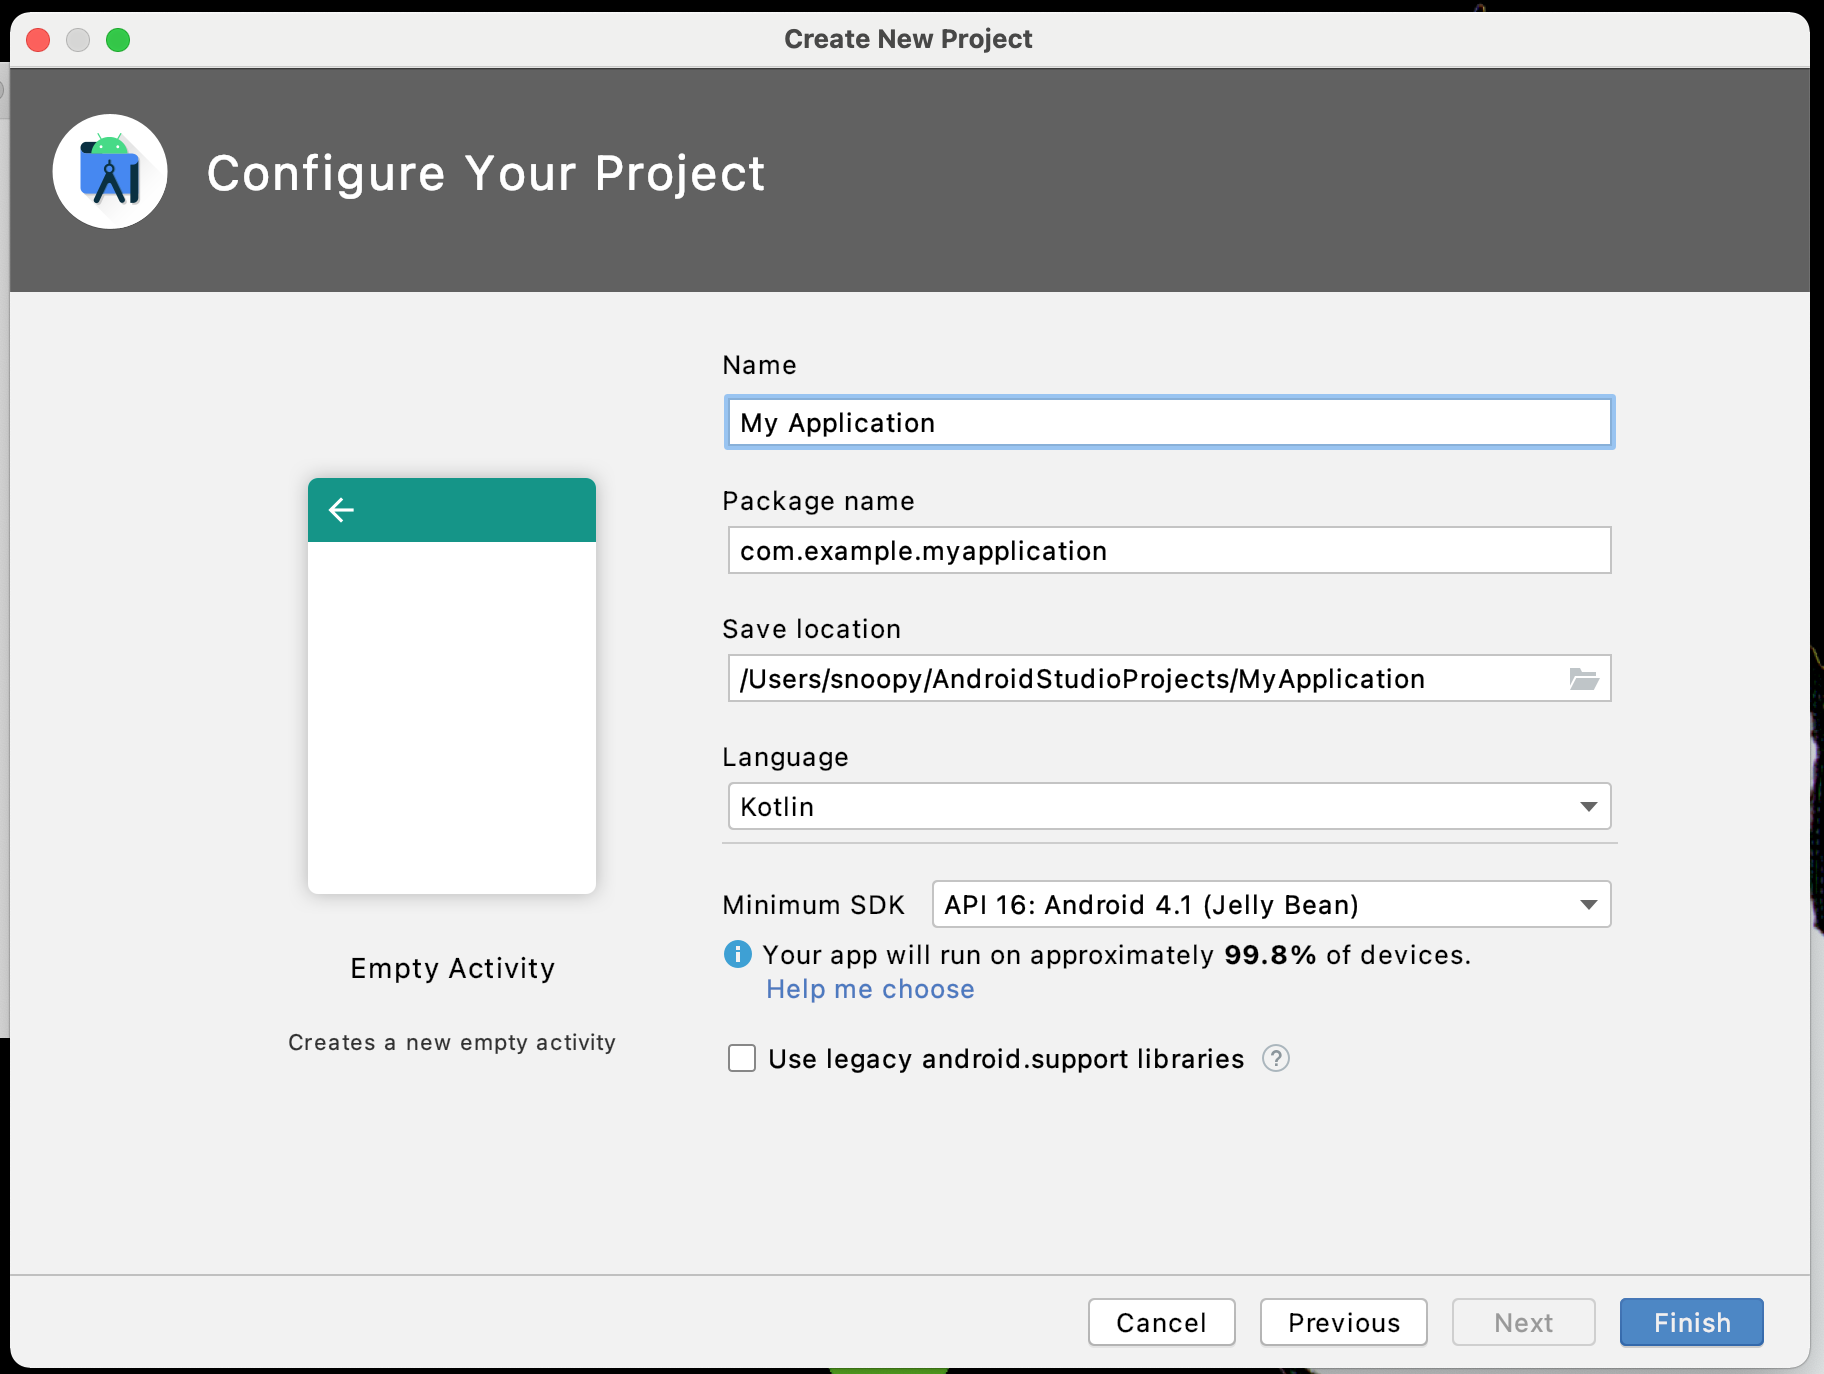
Task: Click the blue info icon near device percentage
Action: coord(737,955)
